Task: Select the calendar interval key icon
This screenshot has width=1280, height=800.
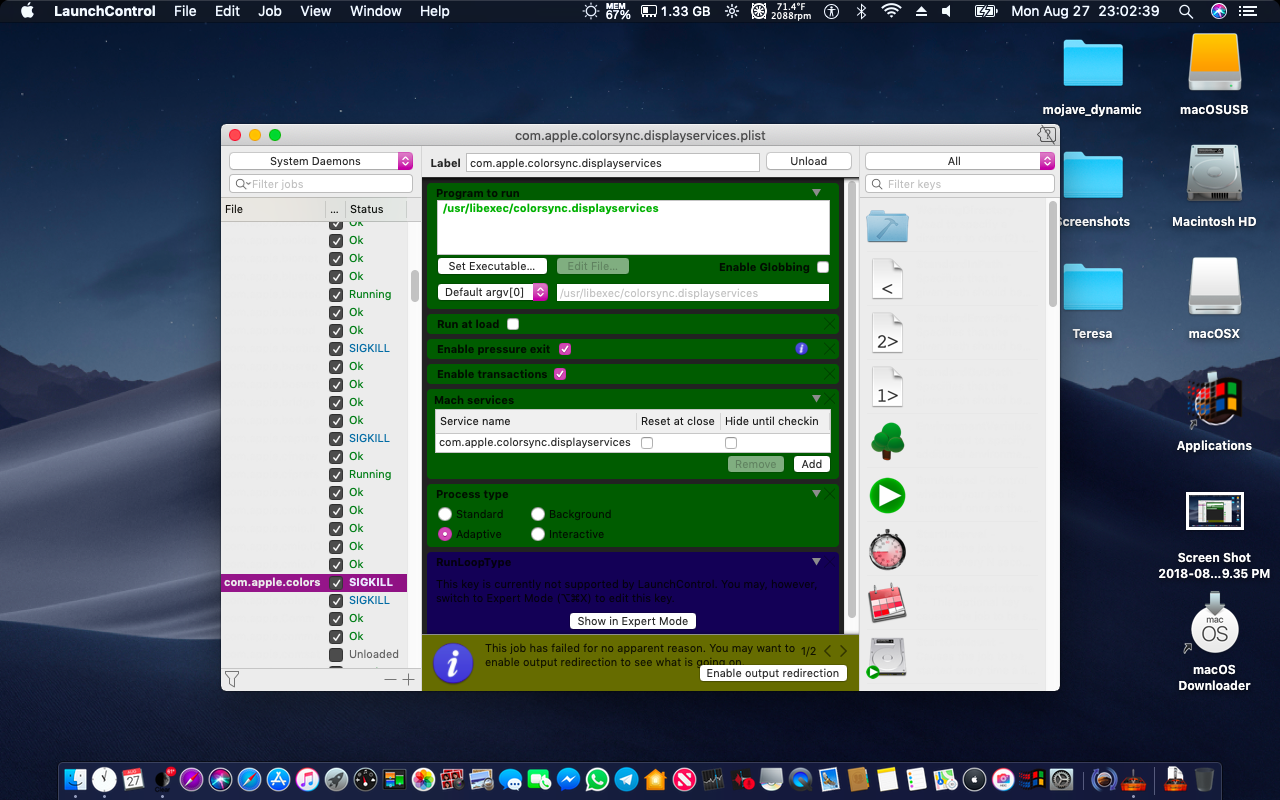Action: point(887,603)
